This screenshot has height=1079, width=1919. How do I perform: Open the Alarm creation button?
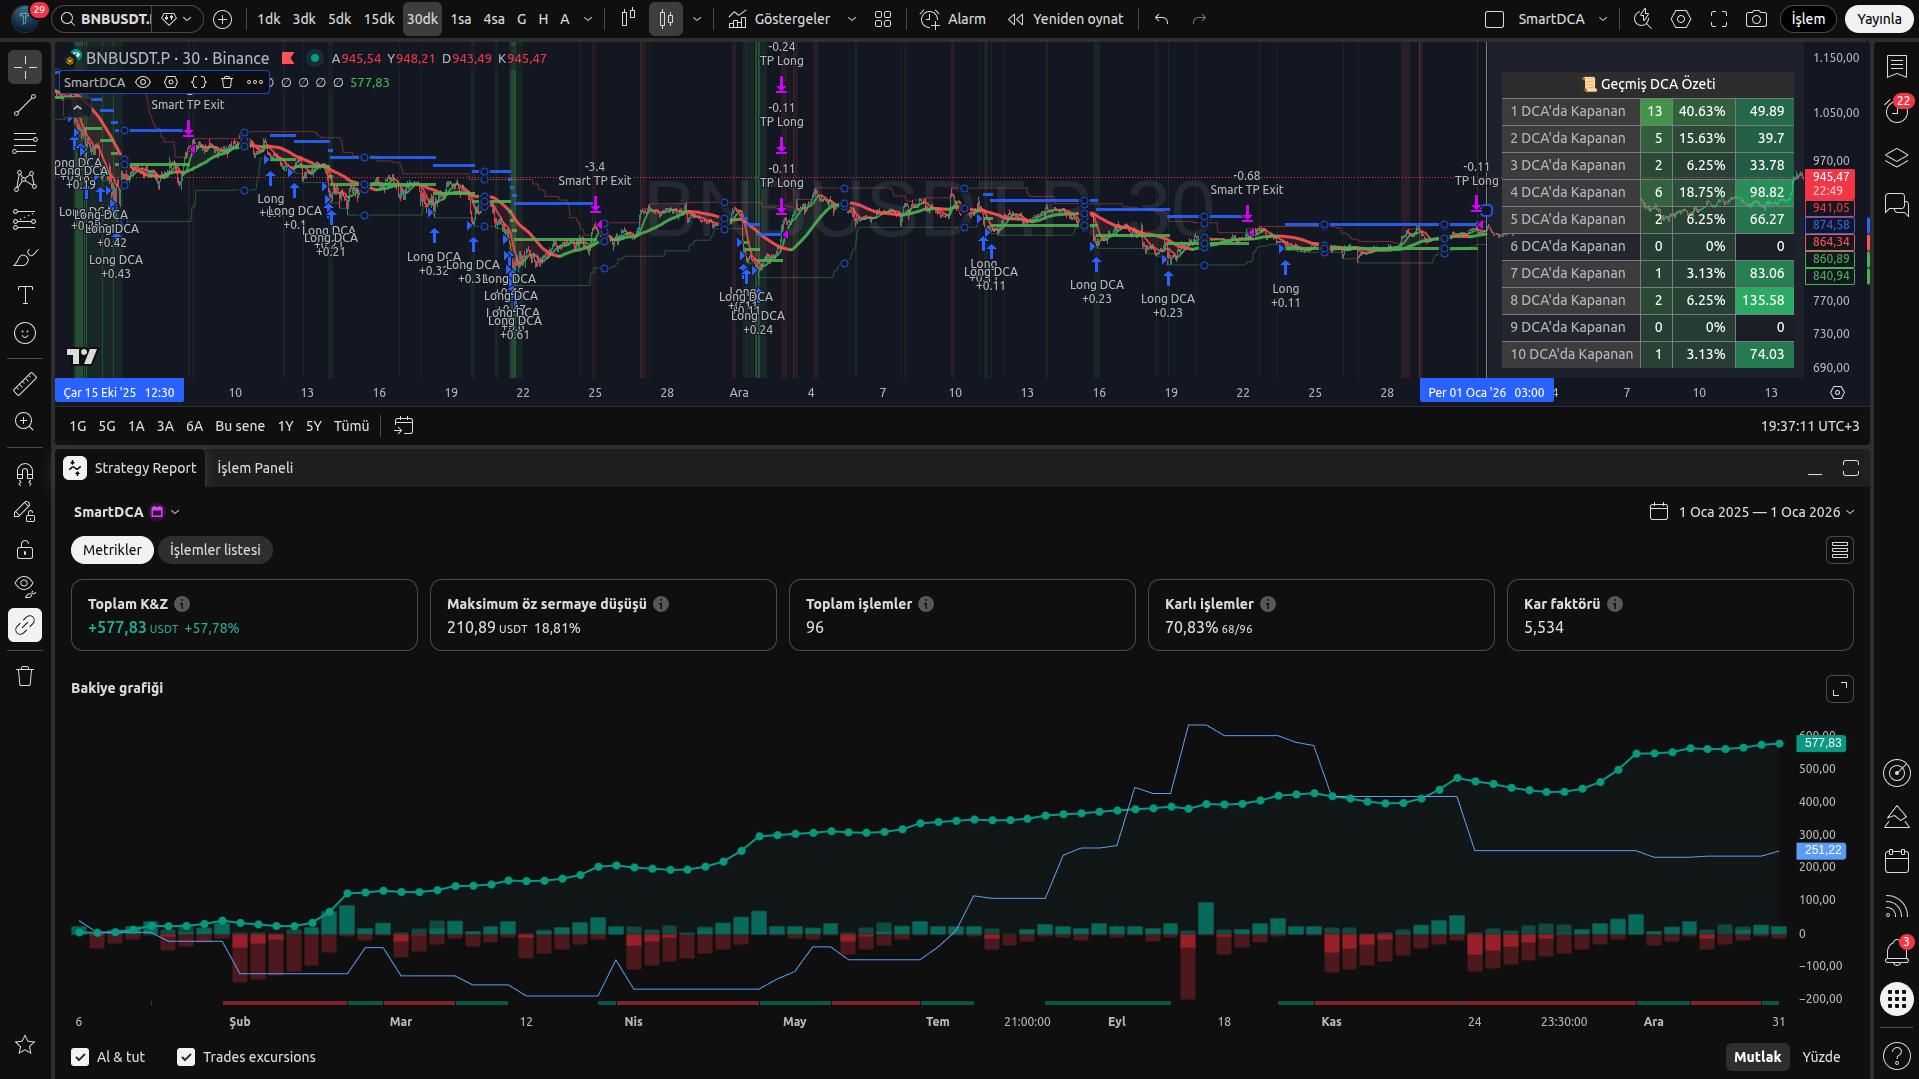tap(952, 19)
